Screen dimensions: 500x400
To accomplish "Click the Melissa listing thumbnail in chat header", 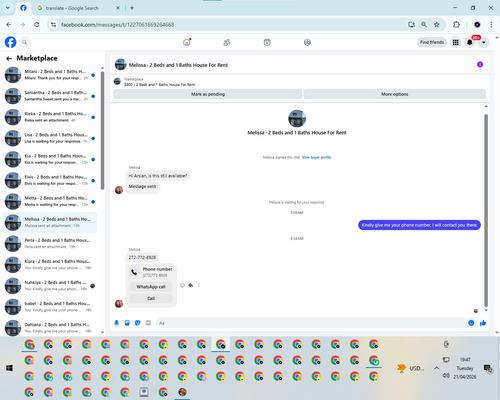I will point(120,65).
